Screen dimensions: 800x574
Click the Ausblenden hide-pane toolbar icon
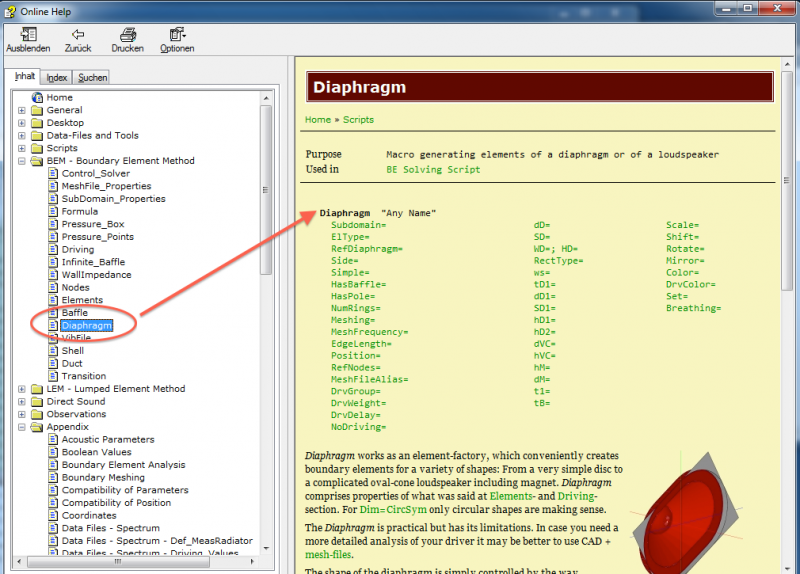(x=28, y=34)
